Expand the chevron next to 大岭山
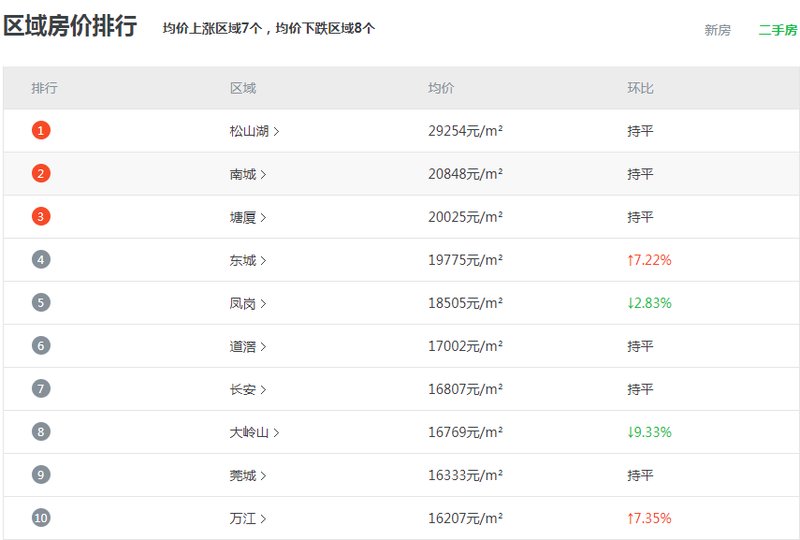This screenshot has height=540, width=800. 276,432
